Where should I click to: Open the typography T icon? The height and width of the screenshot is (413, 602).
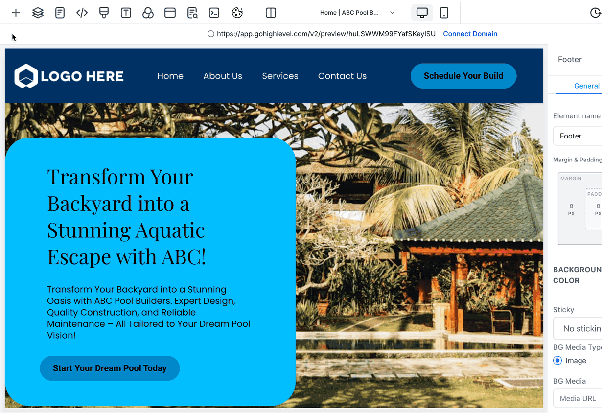click(x=126, y=13)
